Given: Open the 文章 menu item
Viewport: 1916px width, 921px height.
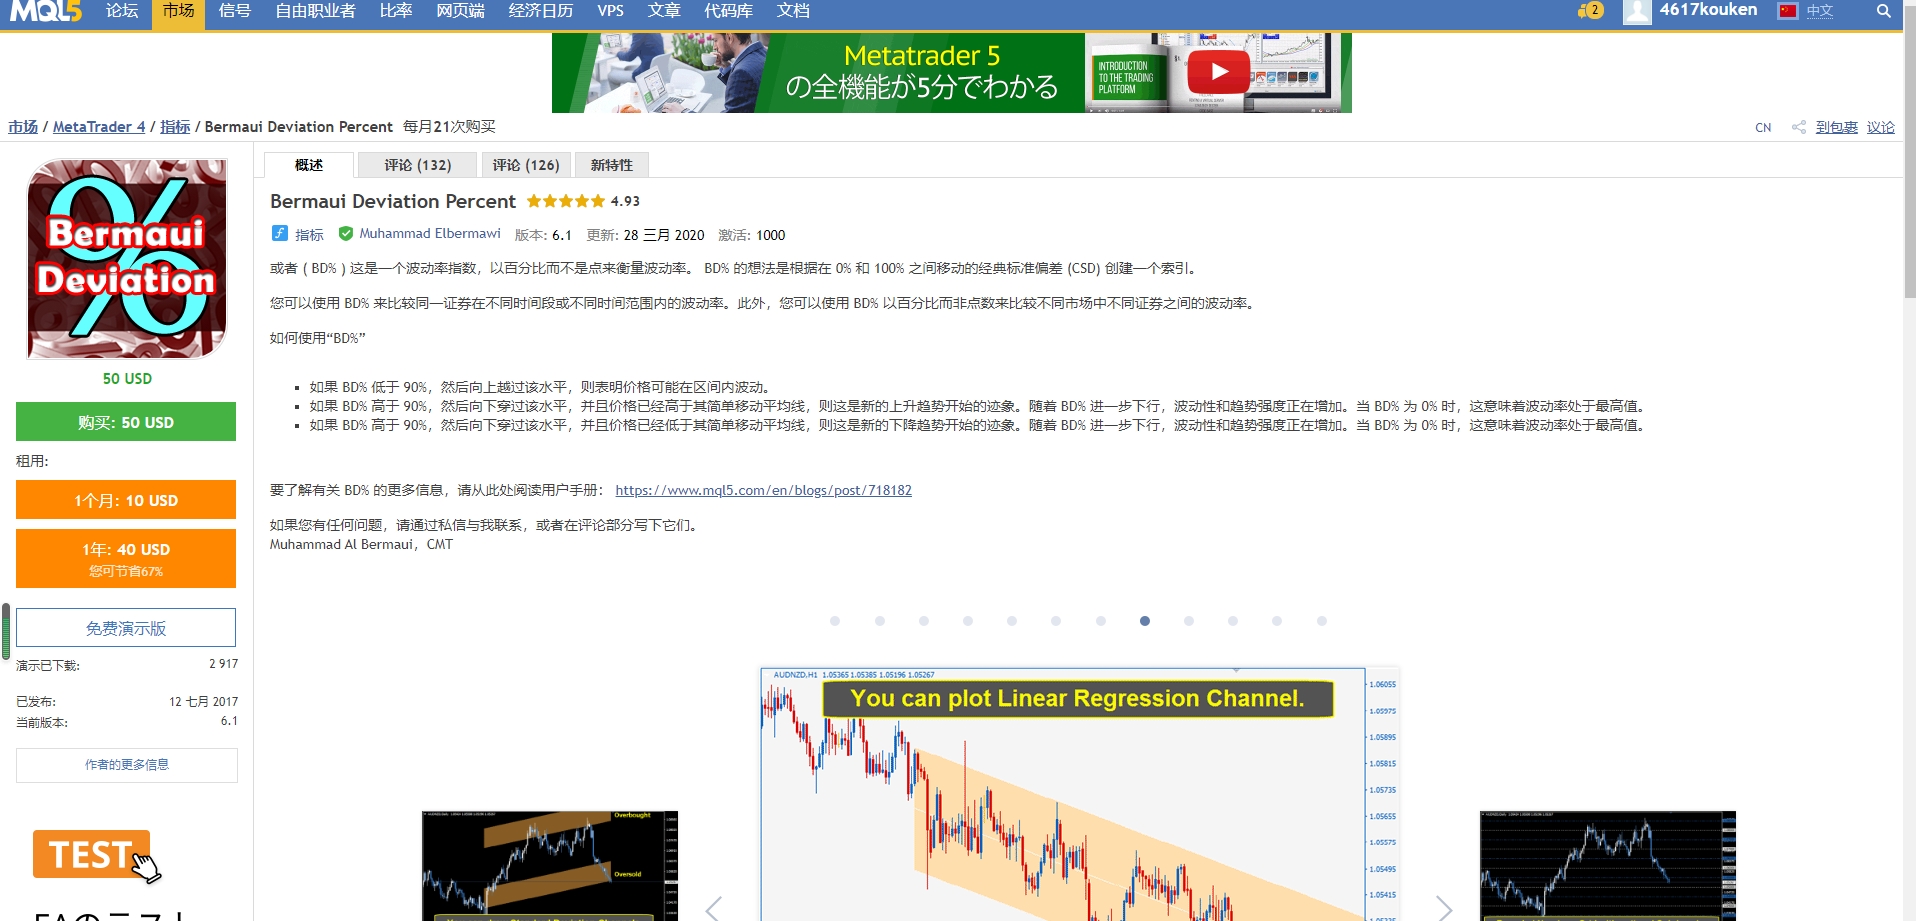Looking at the screenshot, I should (x=664, y=11).
